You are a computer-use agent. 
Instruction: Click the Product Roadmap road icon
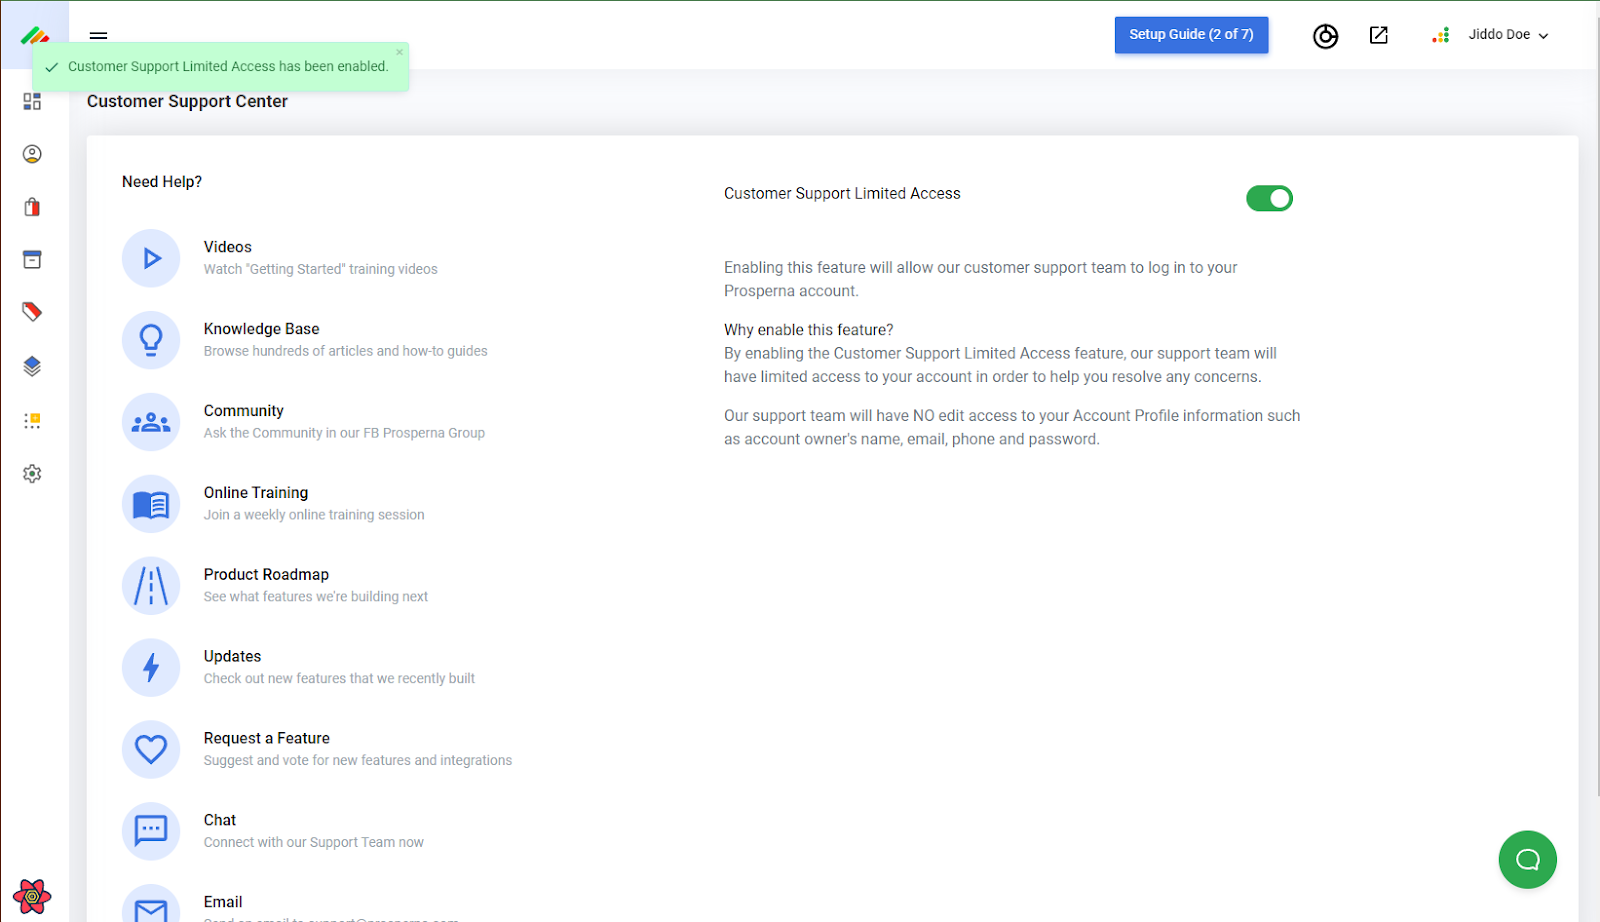pyautogui.click(x=151, y=586)
